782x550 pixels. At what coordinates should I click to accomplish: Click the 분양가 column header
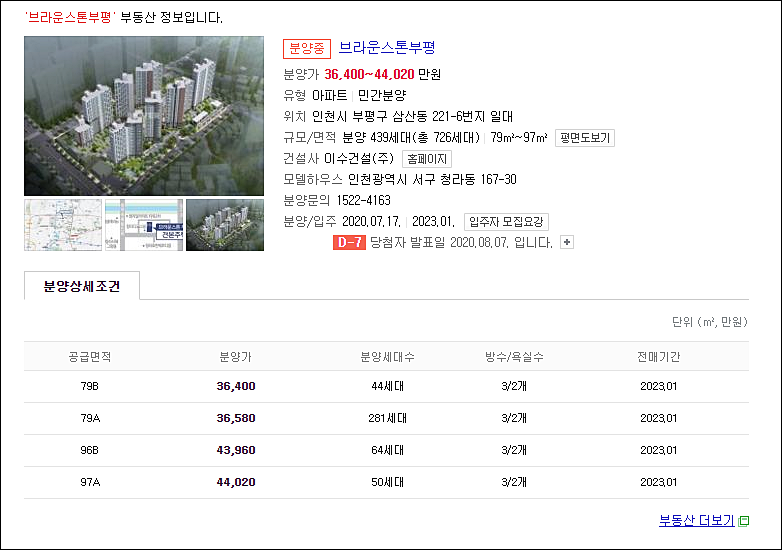point(235,357)
